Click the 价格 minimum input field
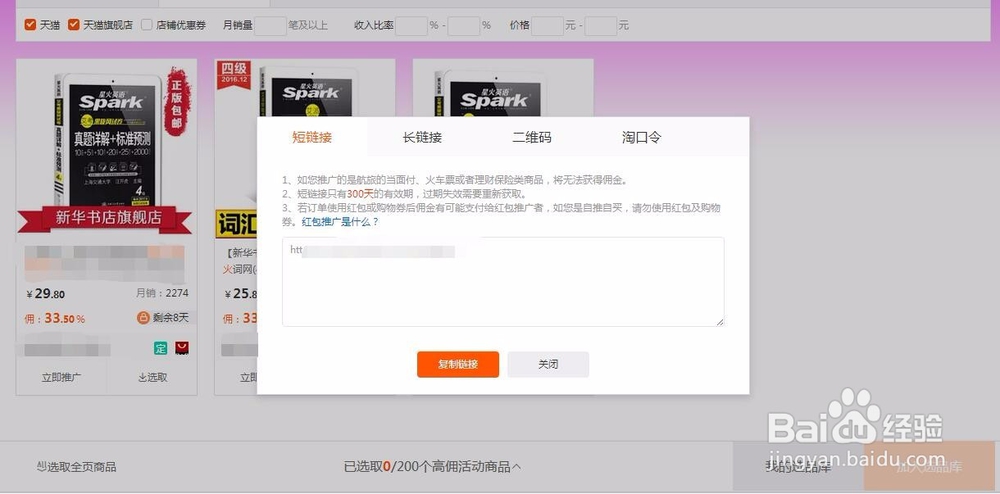The width and height of the screenshot is (1000, 494). point(548,25)
